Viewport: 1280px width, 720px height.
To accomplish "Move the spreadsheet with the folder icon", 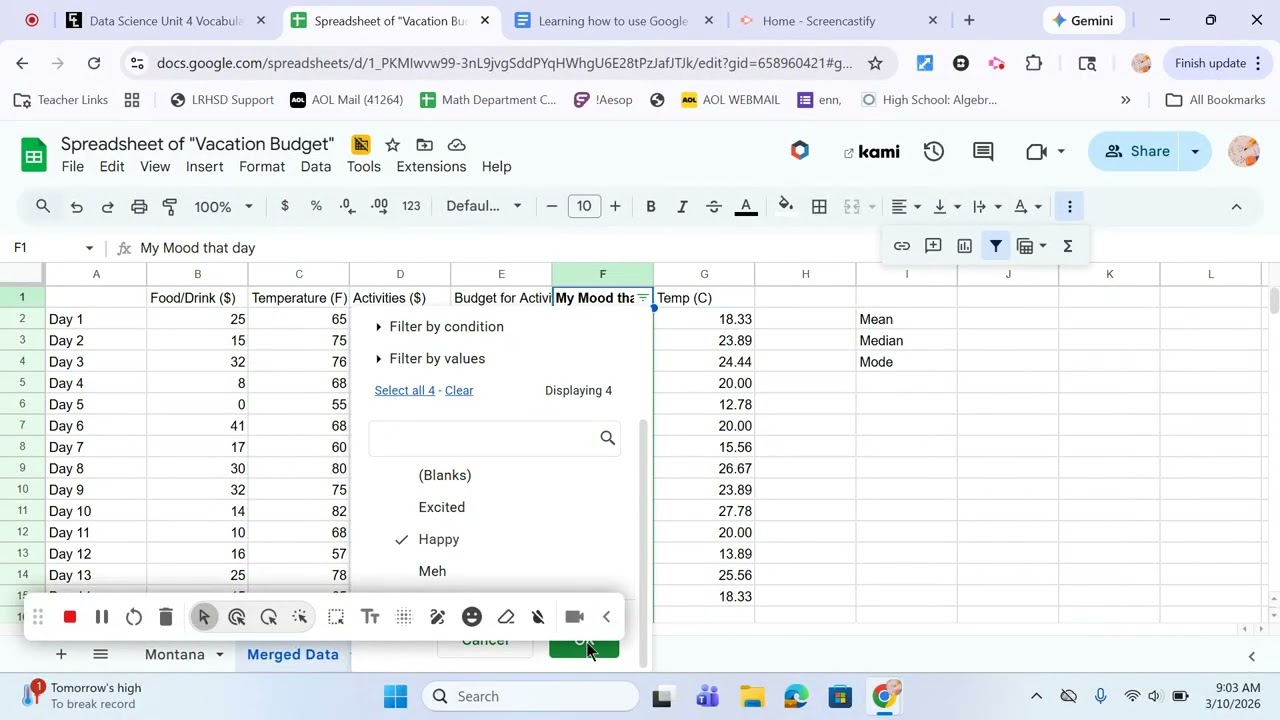I will [425, 145].
